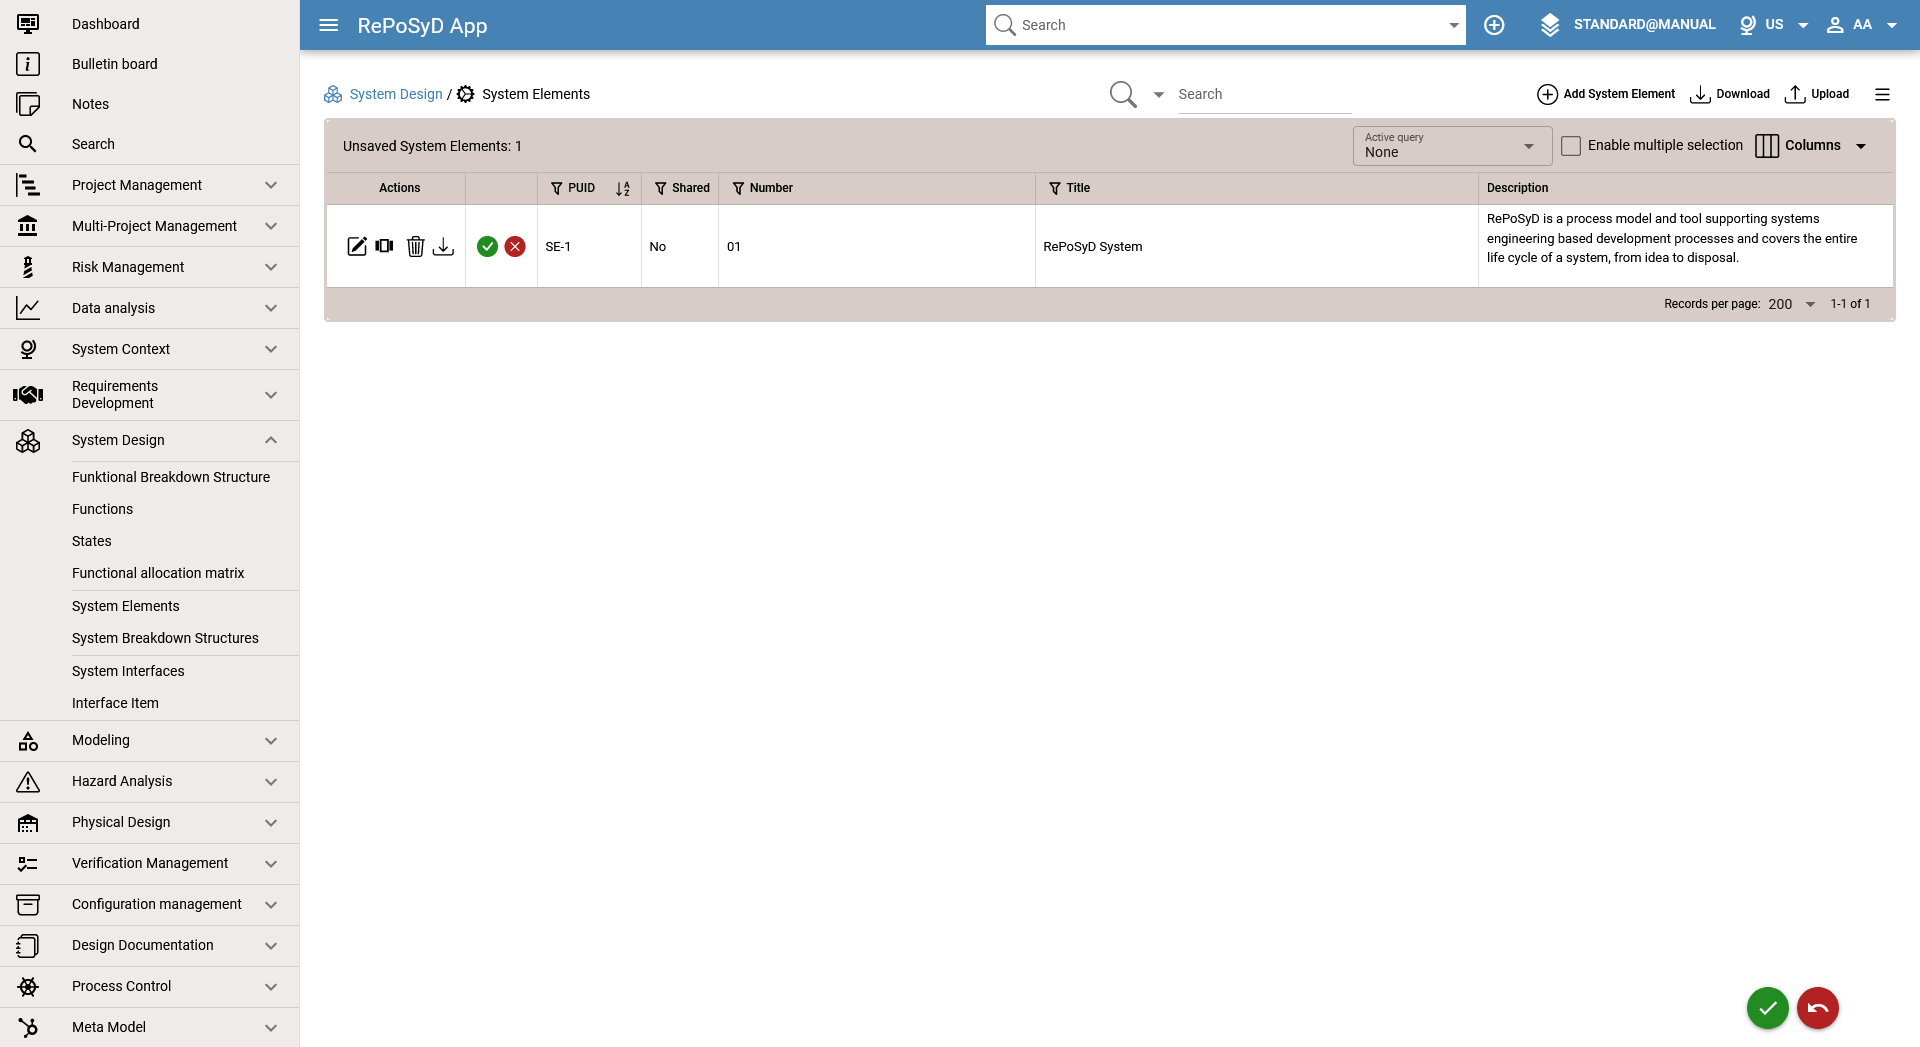Screen dimensions: 1920x1047
Task: Follow the System Design breadcrumb link
Action: (396, 94)
